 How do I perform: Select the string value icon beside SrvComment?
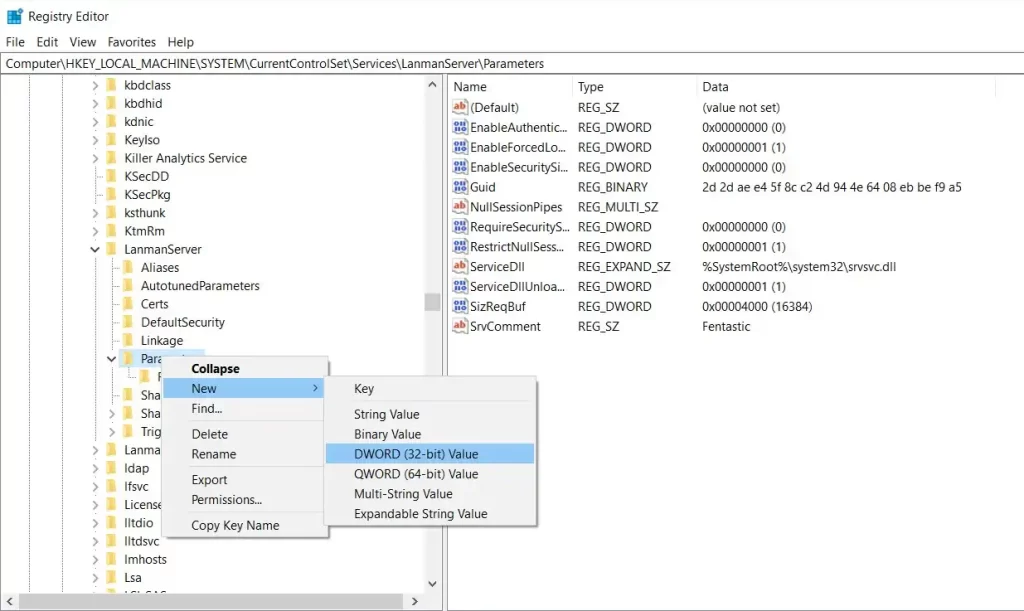(x=460, y=326)
